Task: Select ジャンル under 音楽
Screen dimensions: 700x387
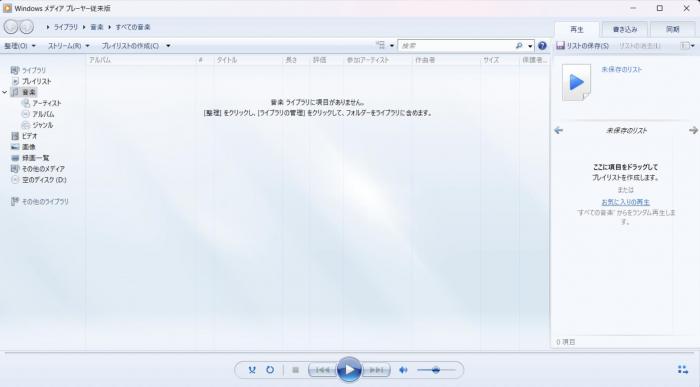Action: 42,125
